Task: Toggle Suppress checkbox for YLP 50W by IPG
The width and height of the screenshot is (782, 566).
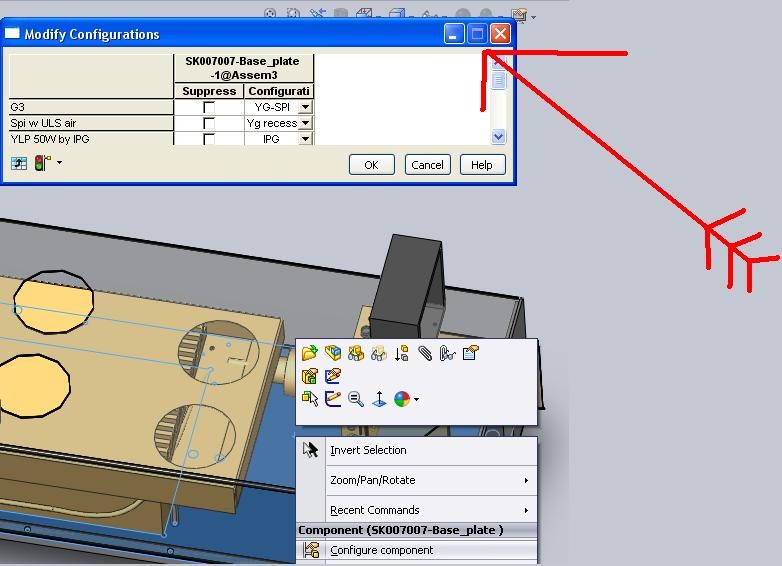Action: coord(209,139)
